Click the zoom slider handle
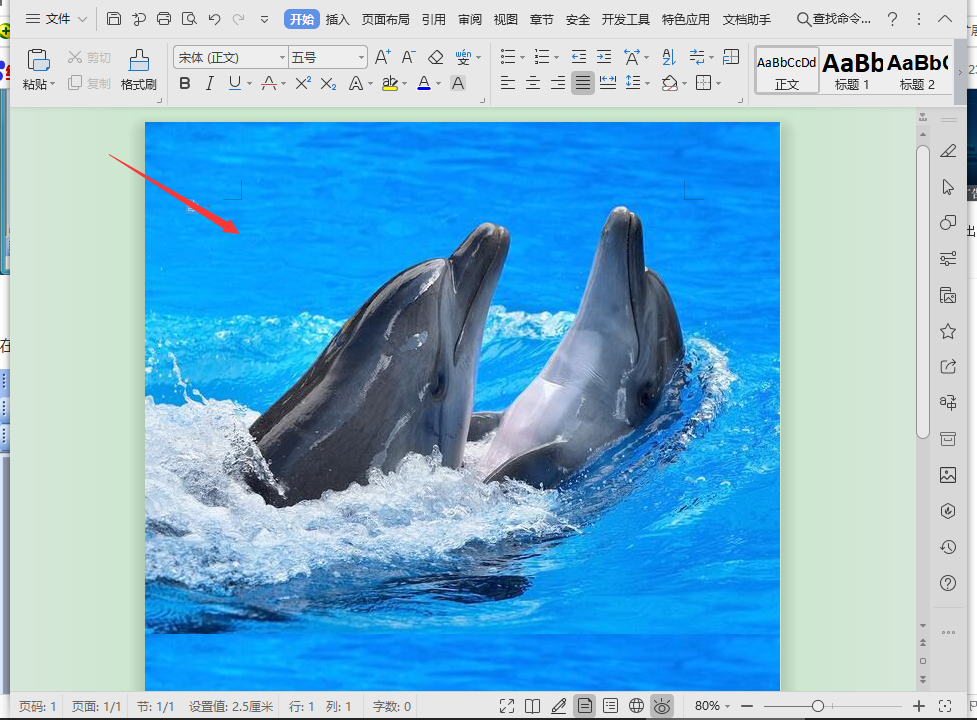Image resolution: width=977 pixels, height=720 pixels. (x=817, y=706)
